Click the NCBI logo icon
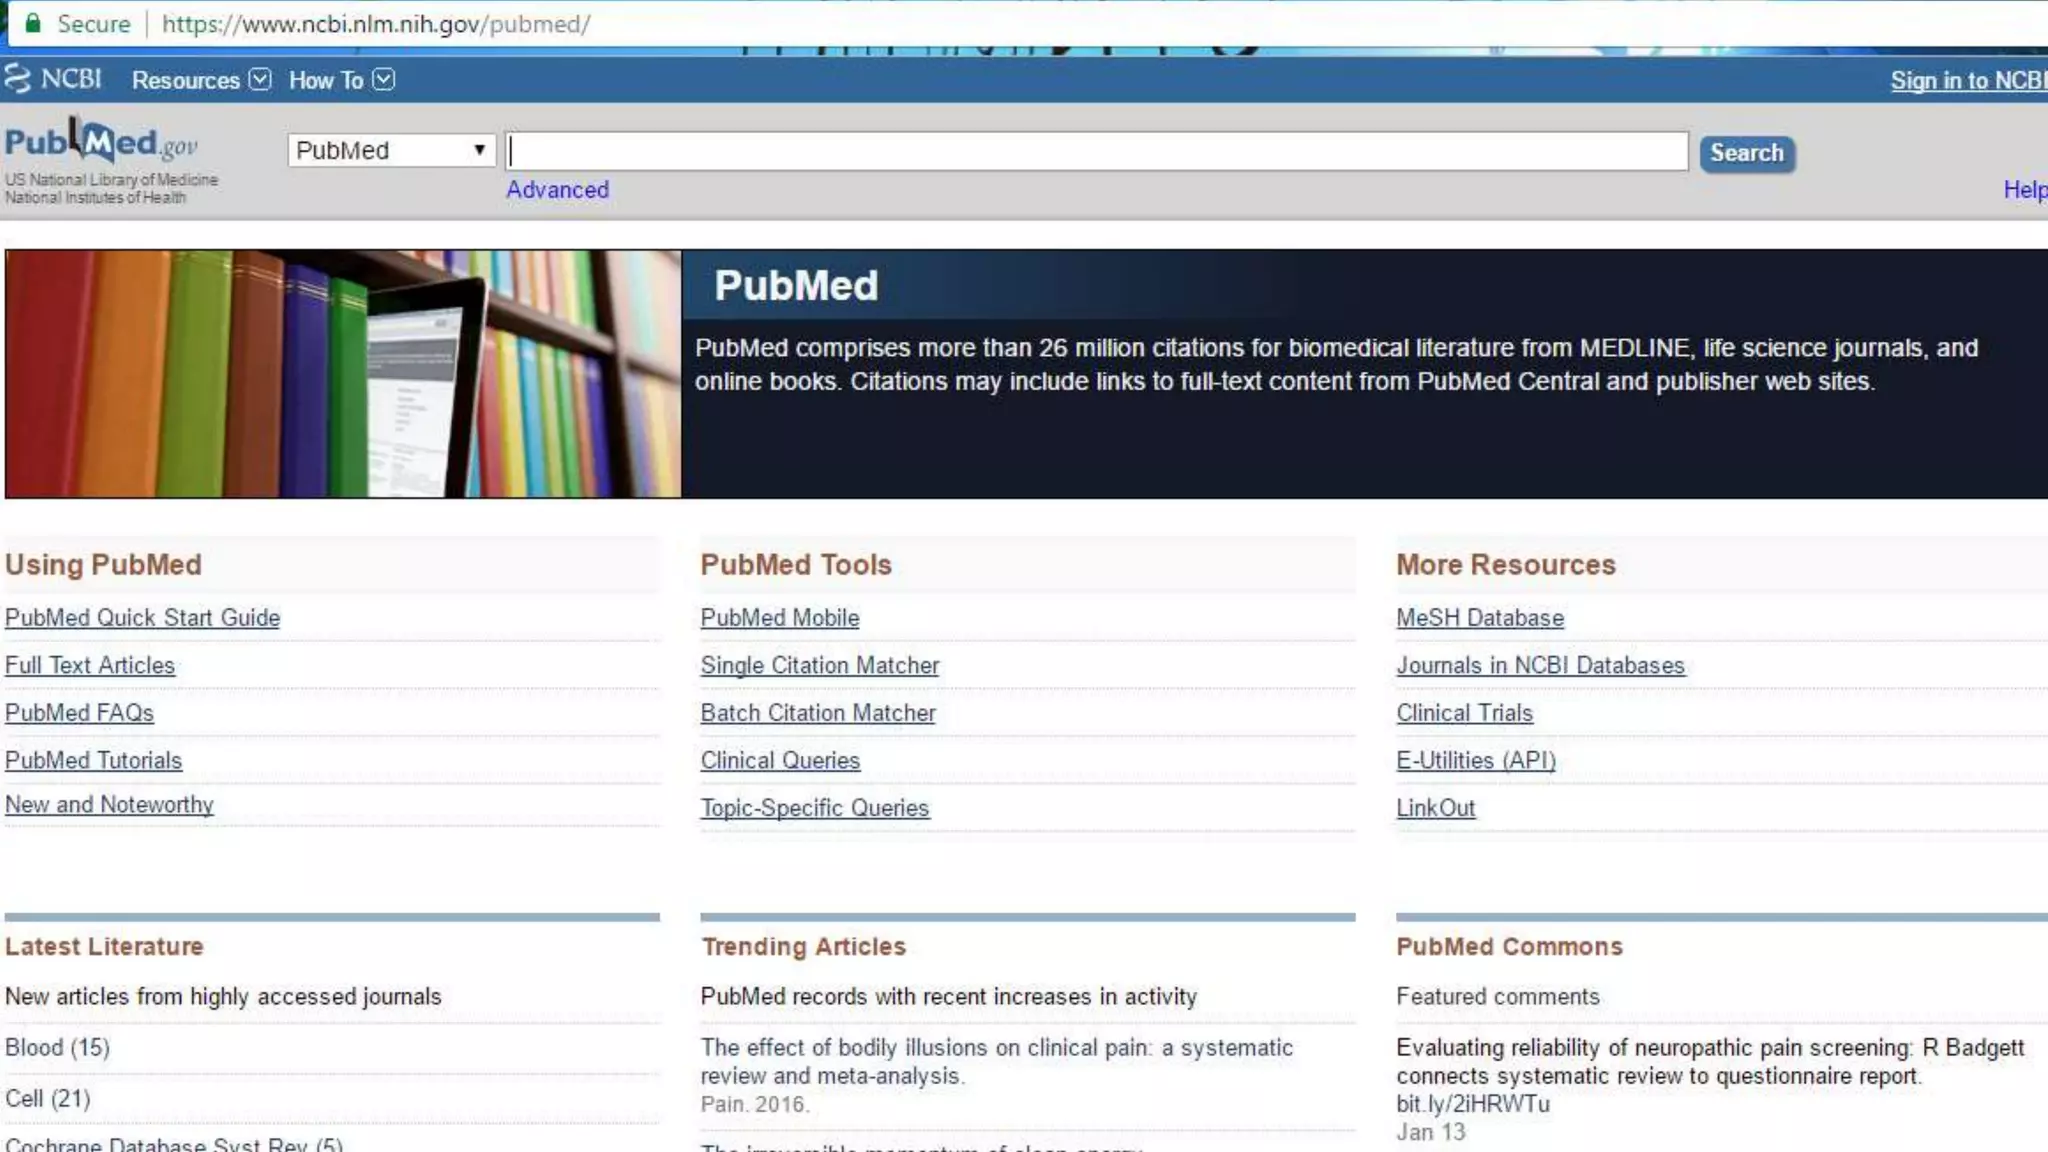Screen dimensions: 2048x1152 coord(18,79)
